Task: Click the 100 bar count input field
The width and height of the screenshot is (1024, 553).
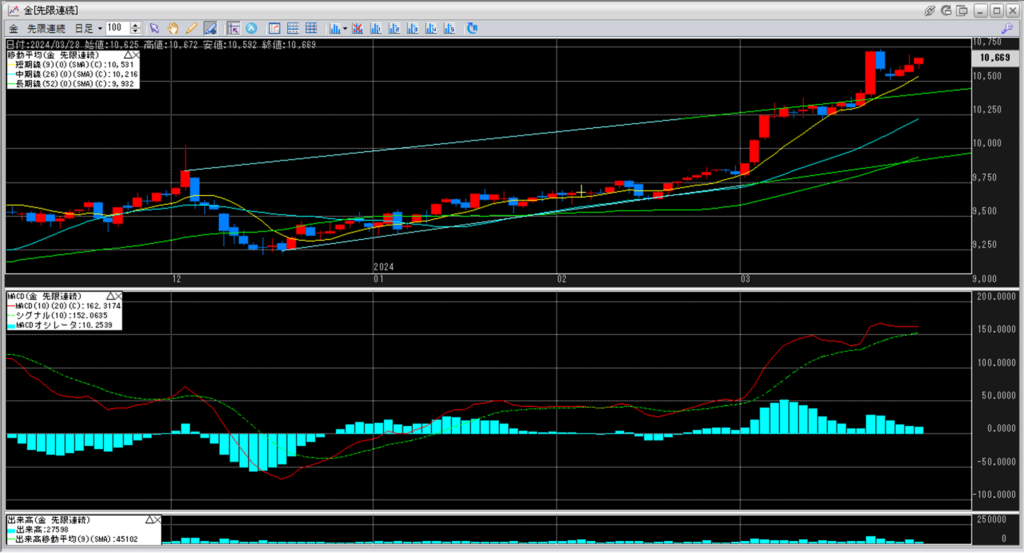Action: coord(116,27)
